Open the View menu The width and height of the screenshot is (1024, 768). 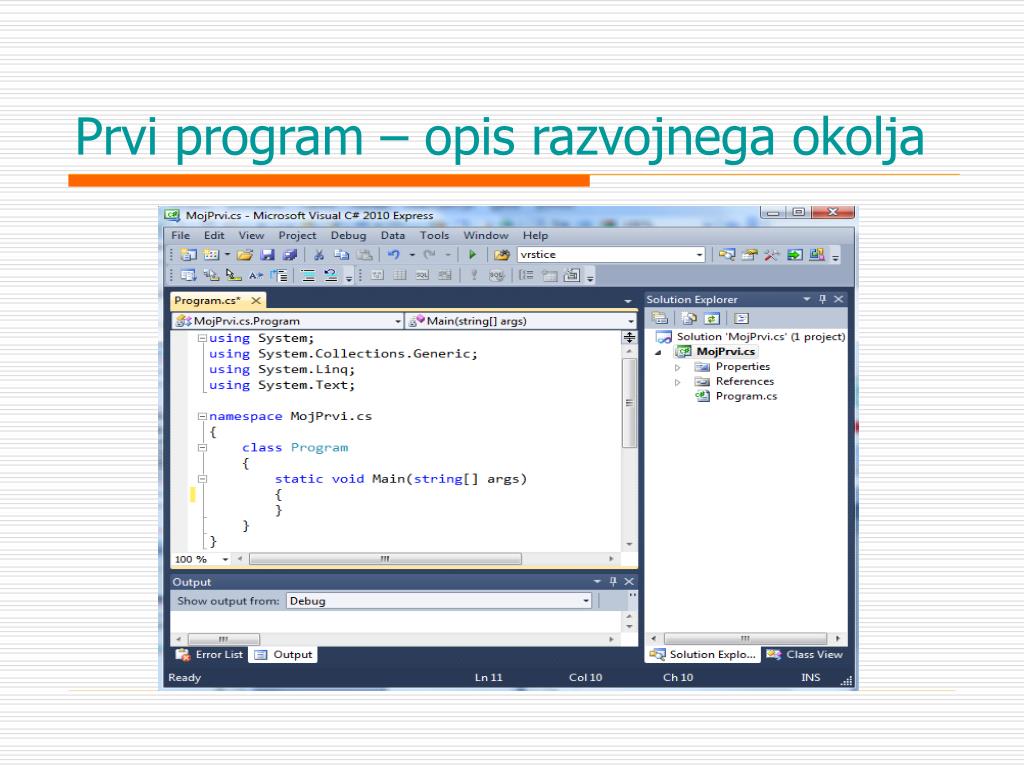point(251,235)
